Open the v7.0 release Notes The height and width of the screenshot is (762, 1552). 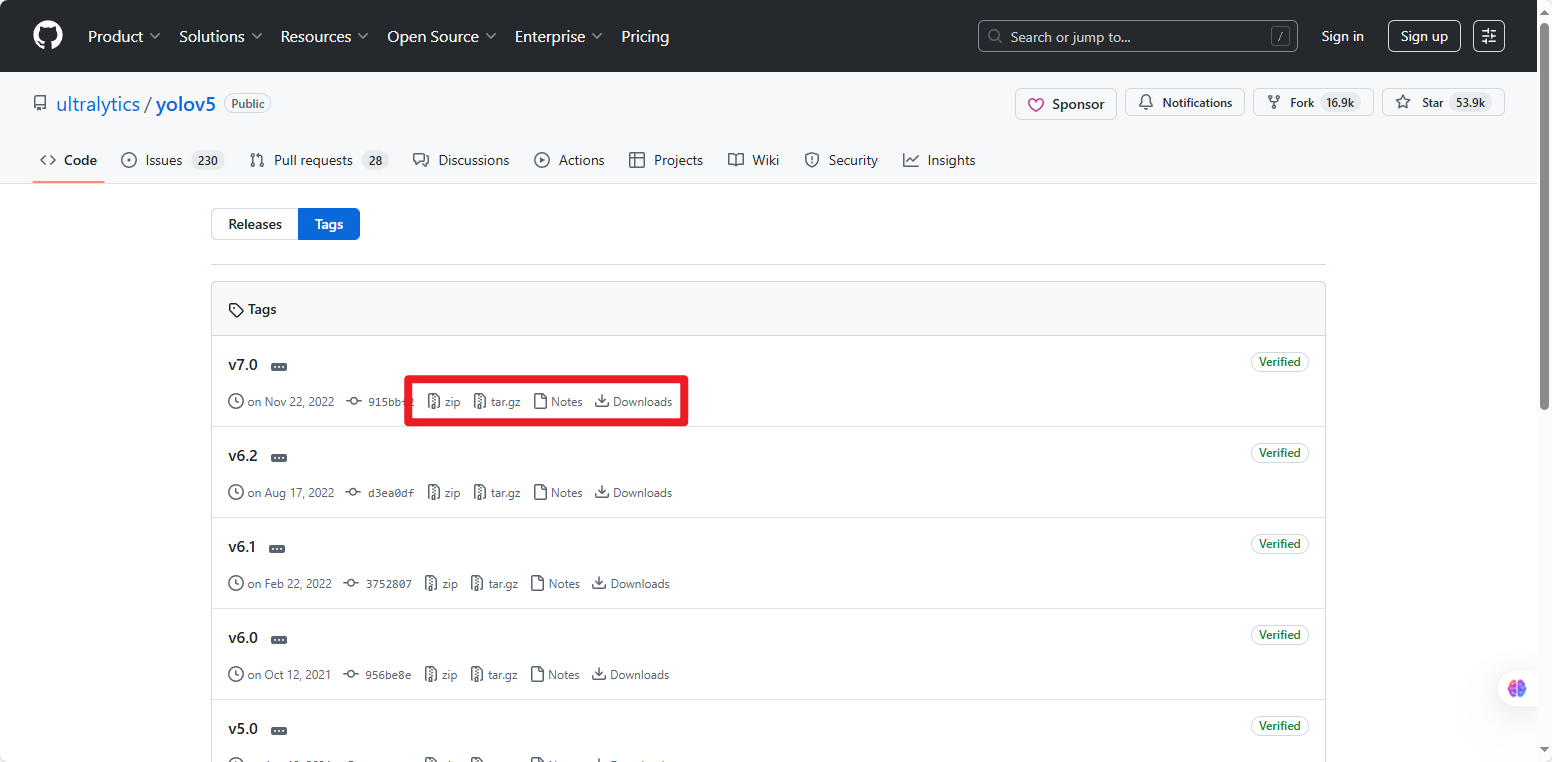point(558,402)
